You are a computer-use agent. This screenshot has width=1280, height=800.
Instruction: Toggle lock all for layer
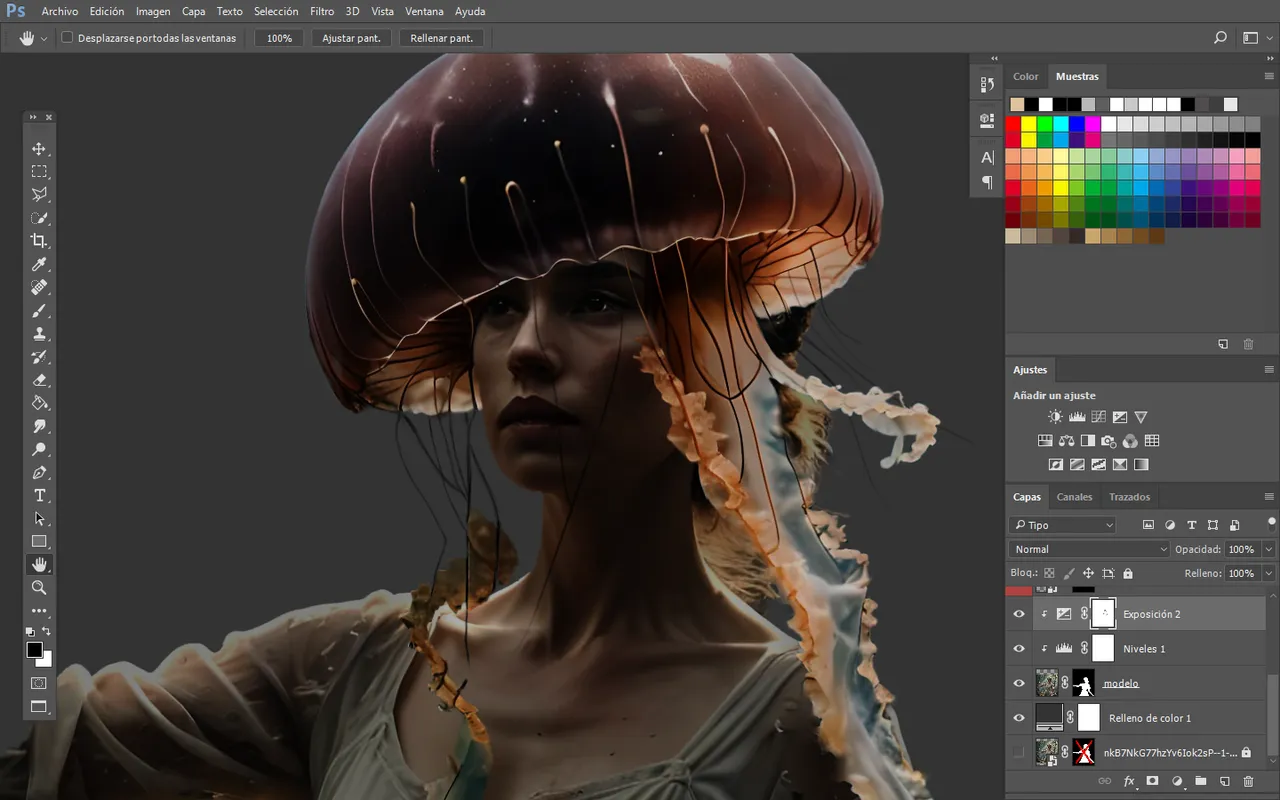(x=1128, y=574)
